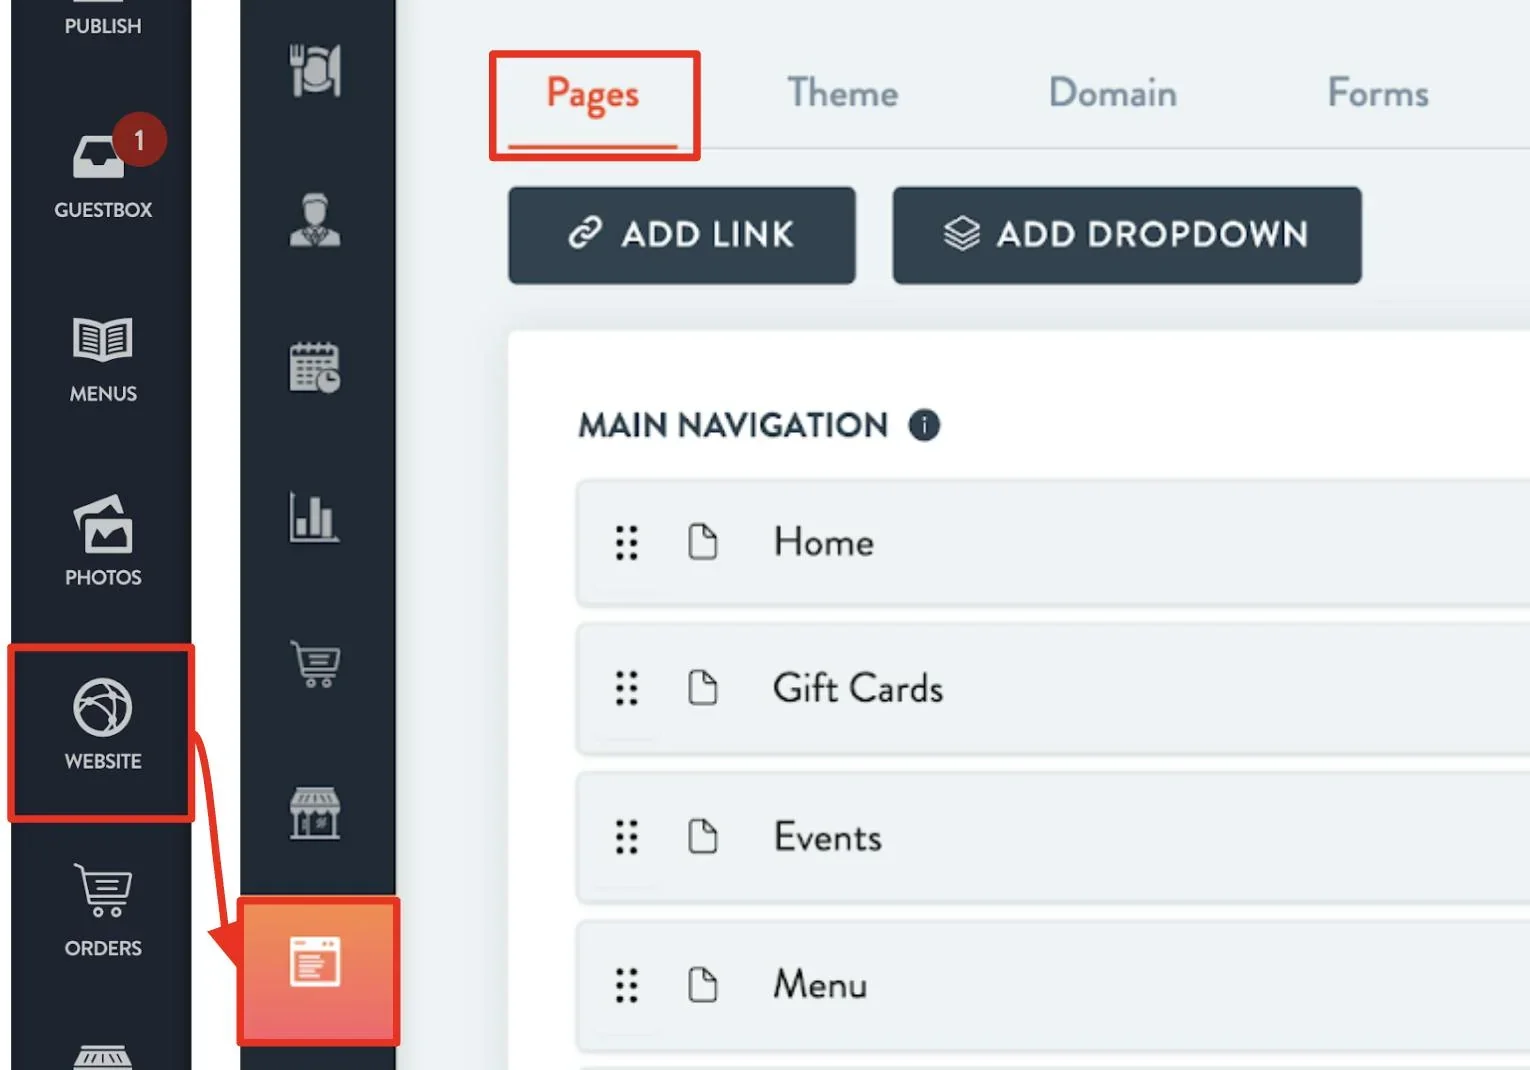Open the Events page row
The image size is (1530, 1070).
pos(1053,837)
